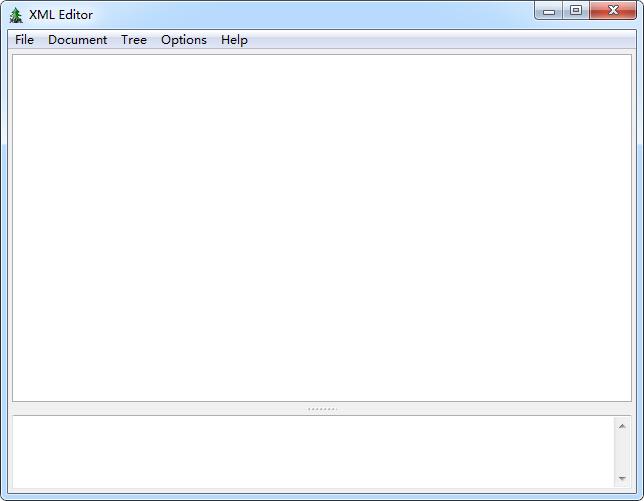This screenshot has width=644, height=501.
Task: Click inside the bottom message text pane
Action: click(x=313, y=452)
